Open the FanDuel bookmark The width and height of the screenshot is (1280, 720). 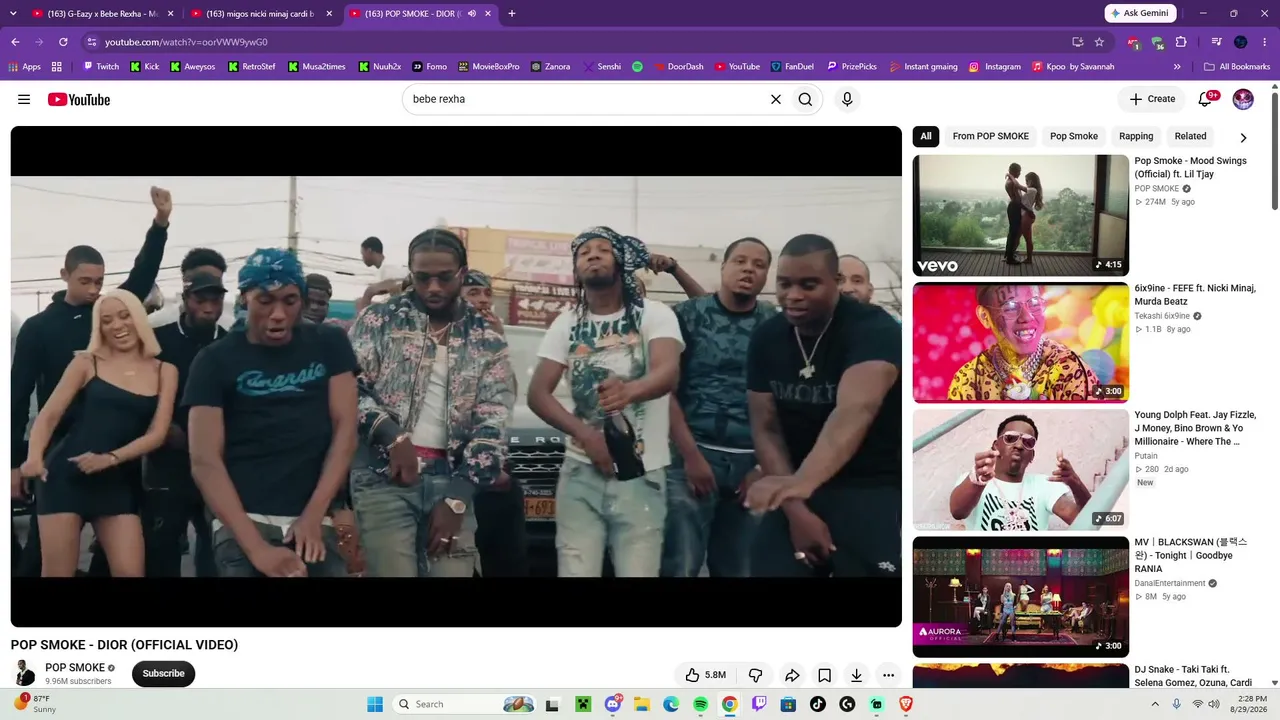click(791, 67)
